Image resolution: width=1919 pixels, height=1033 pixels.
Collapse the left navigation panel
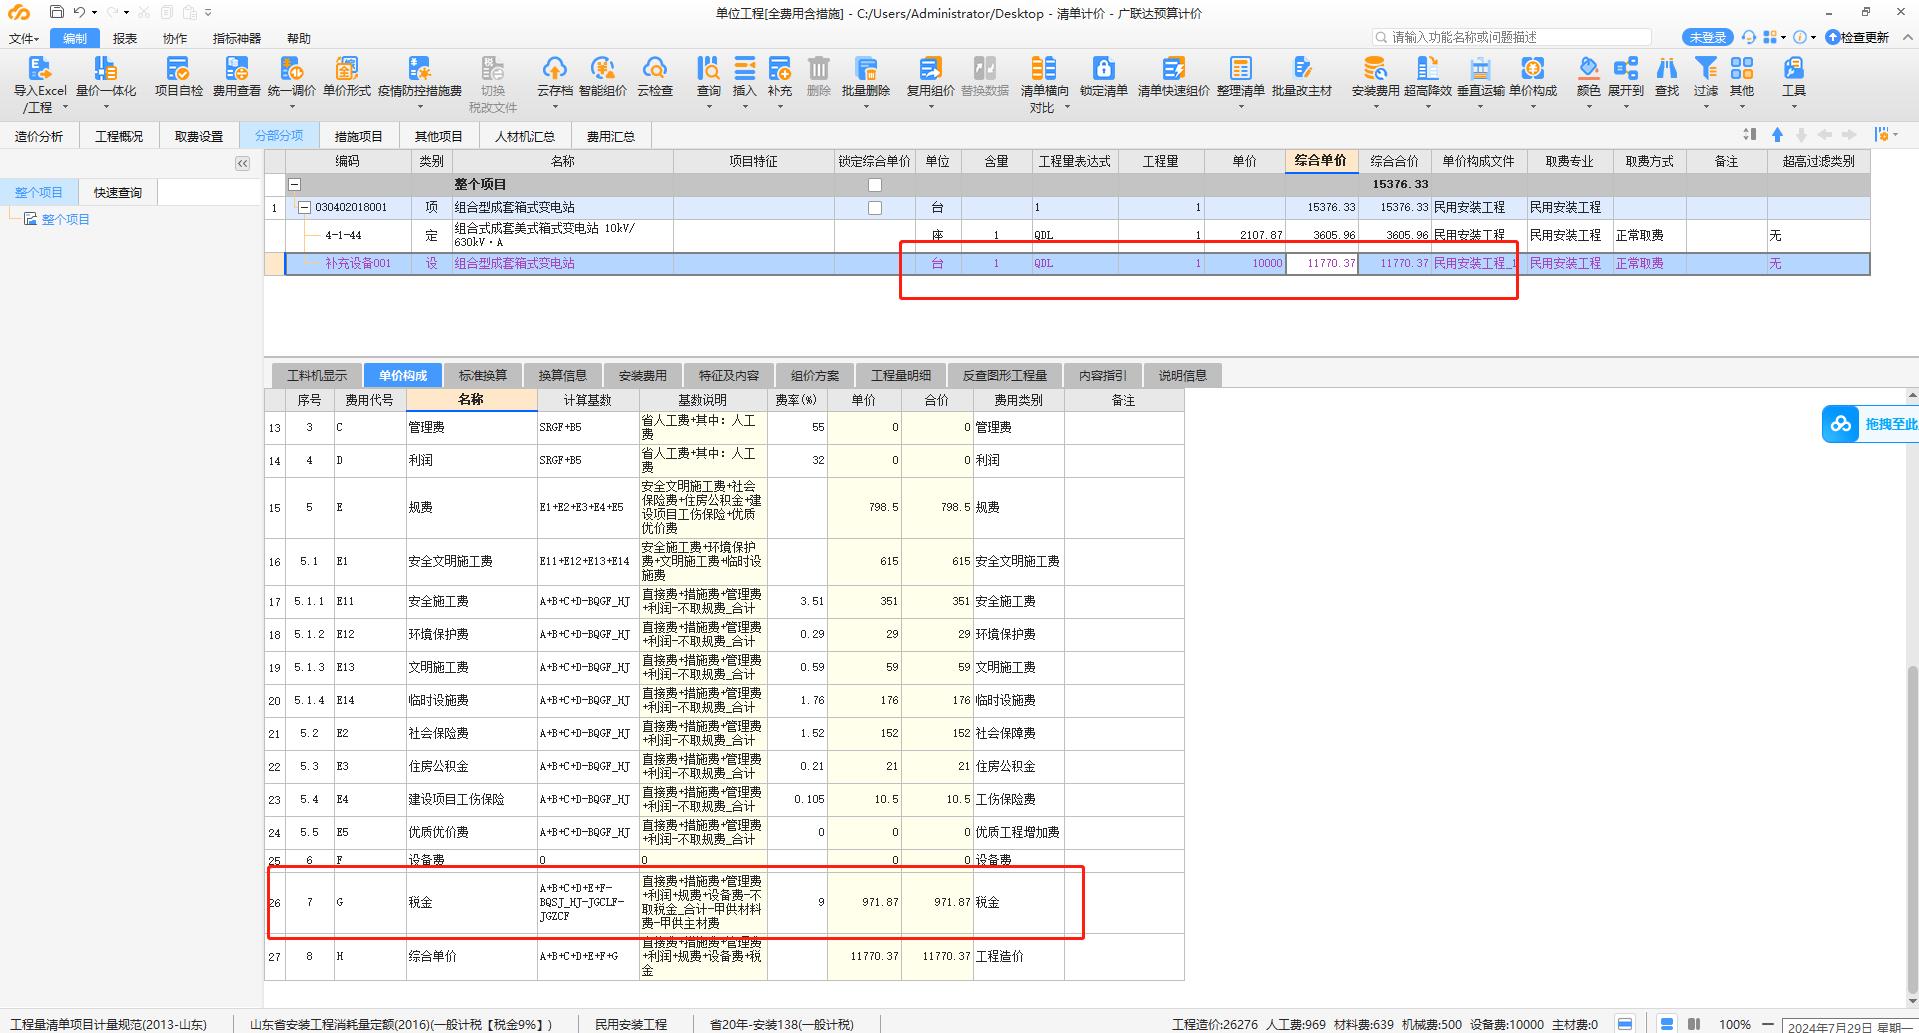[x=242, y=163]
